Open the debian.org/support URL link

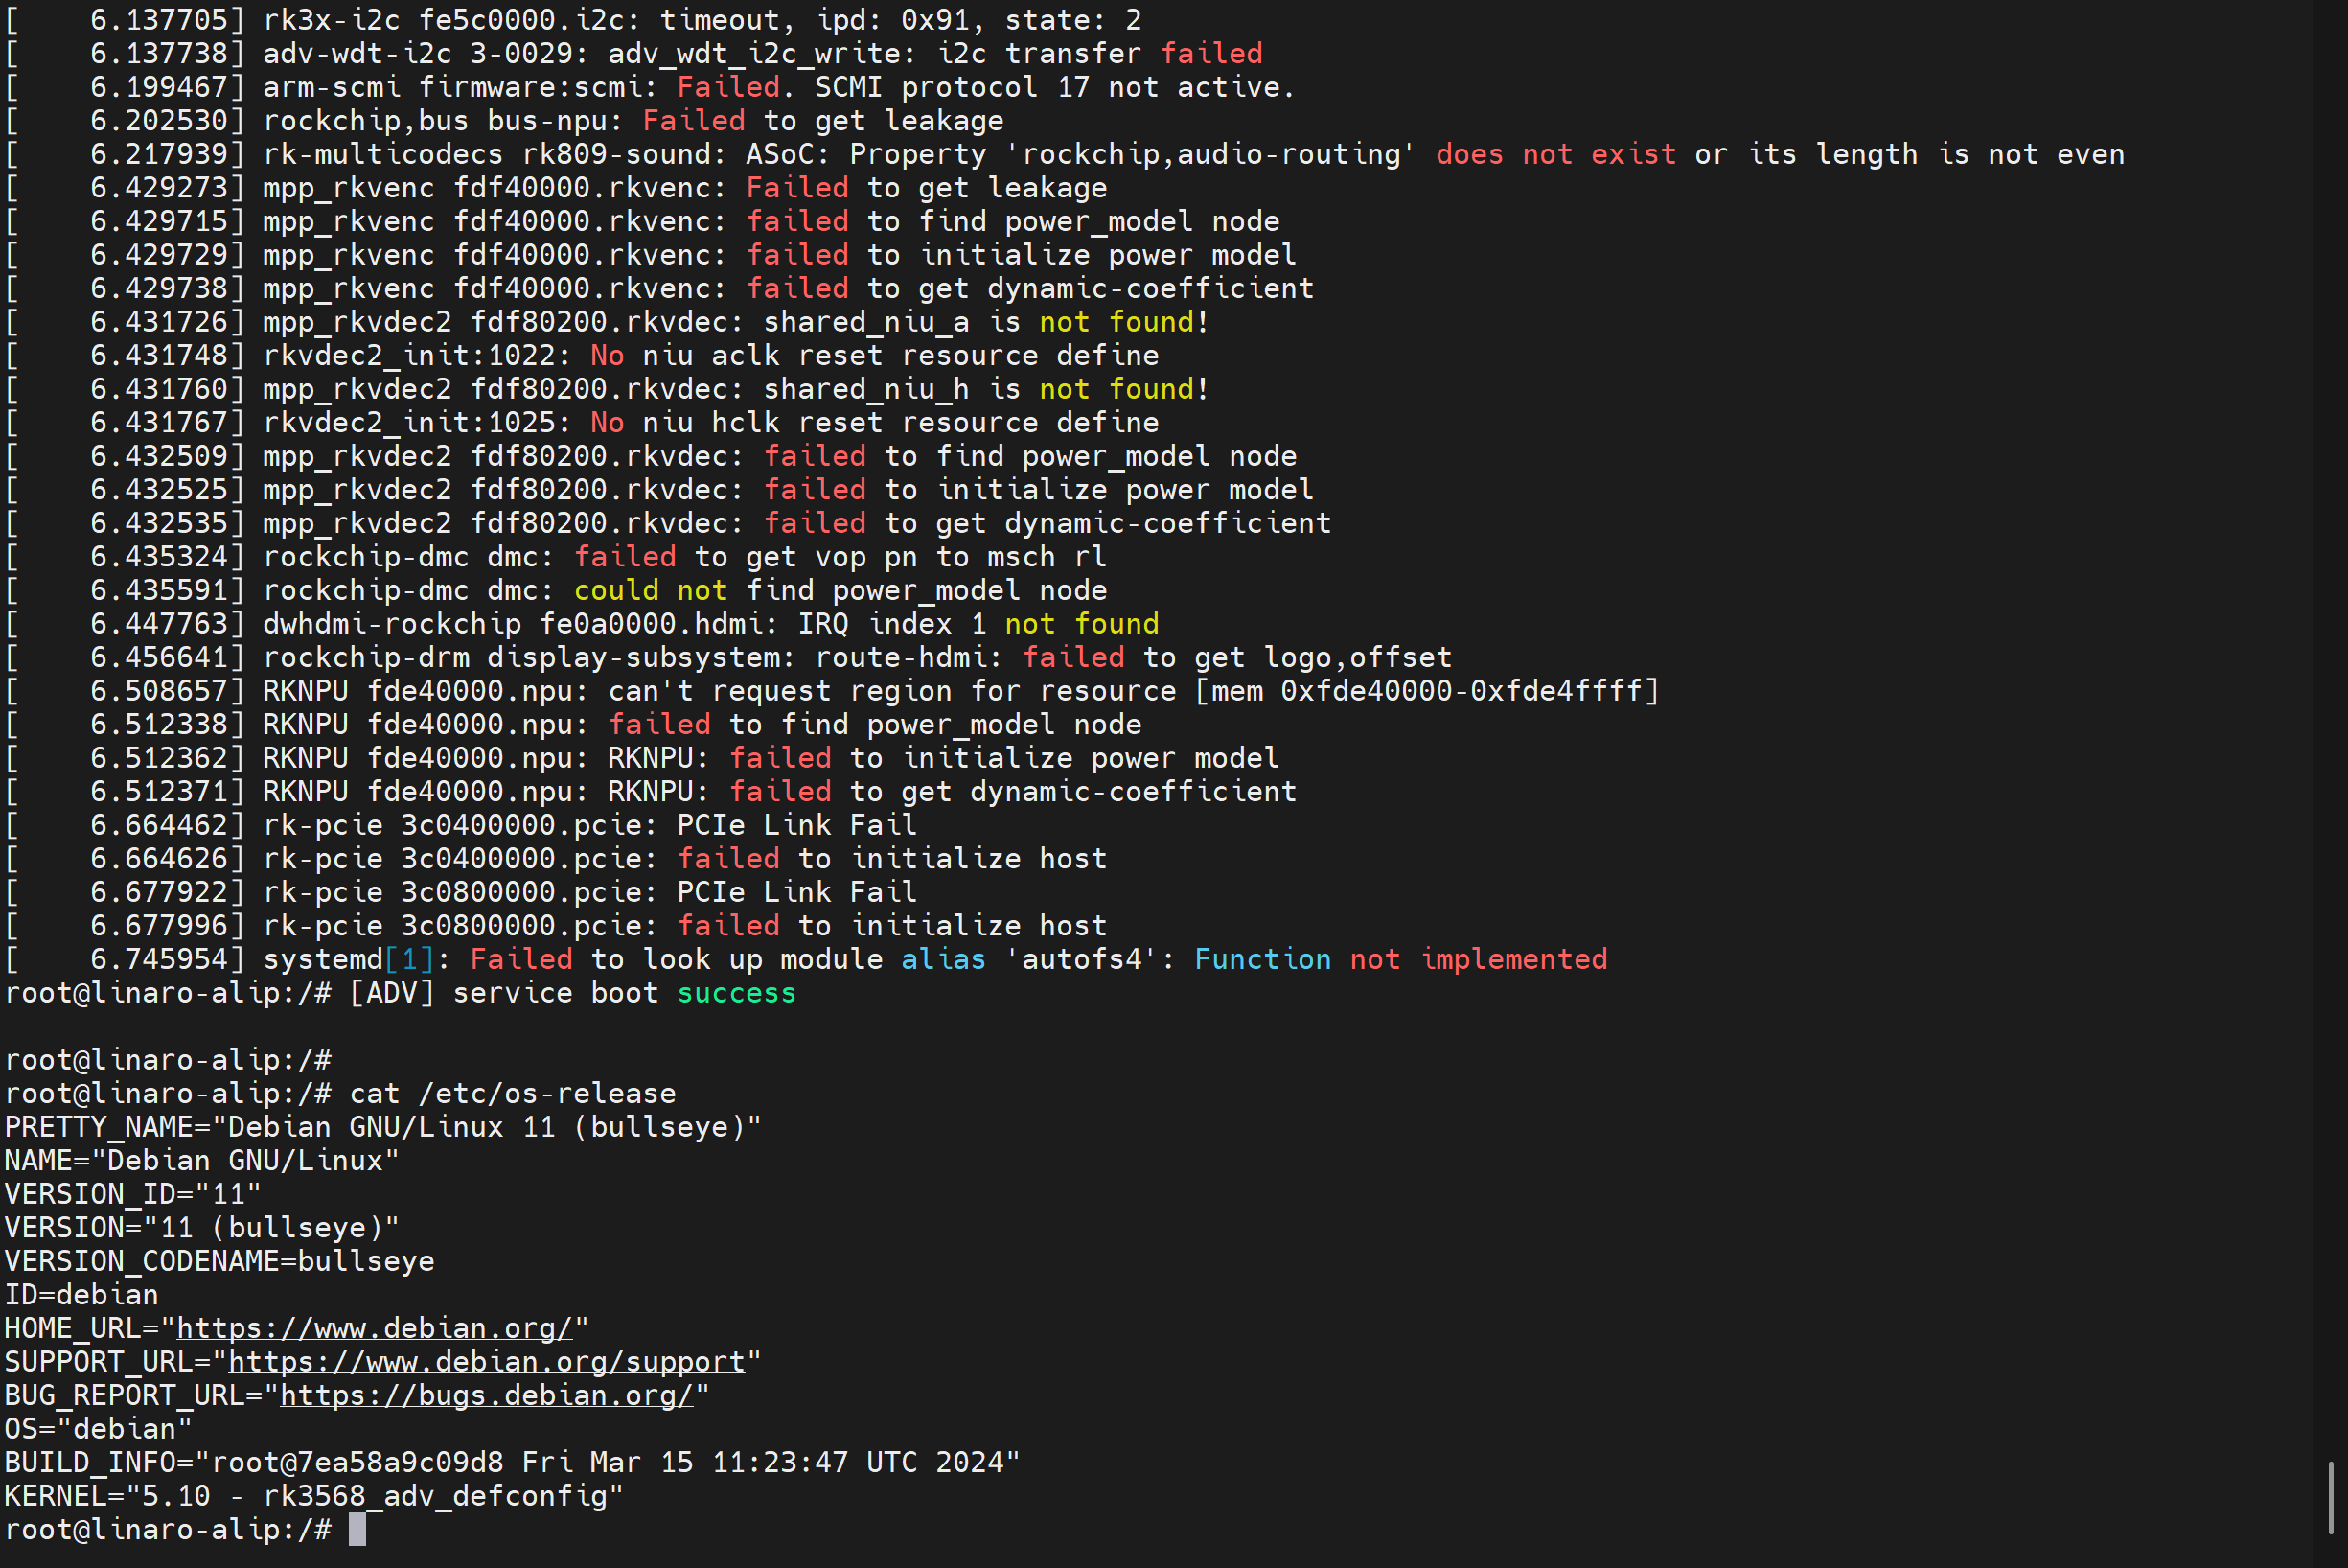487,1362
